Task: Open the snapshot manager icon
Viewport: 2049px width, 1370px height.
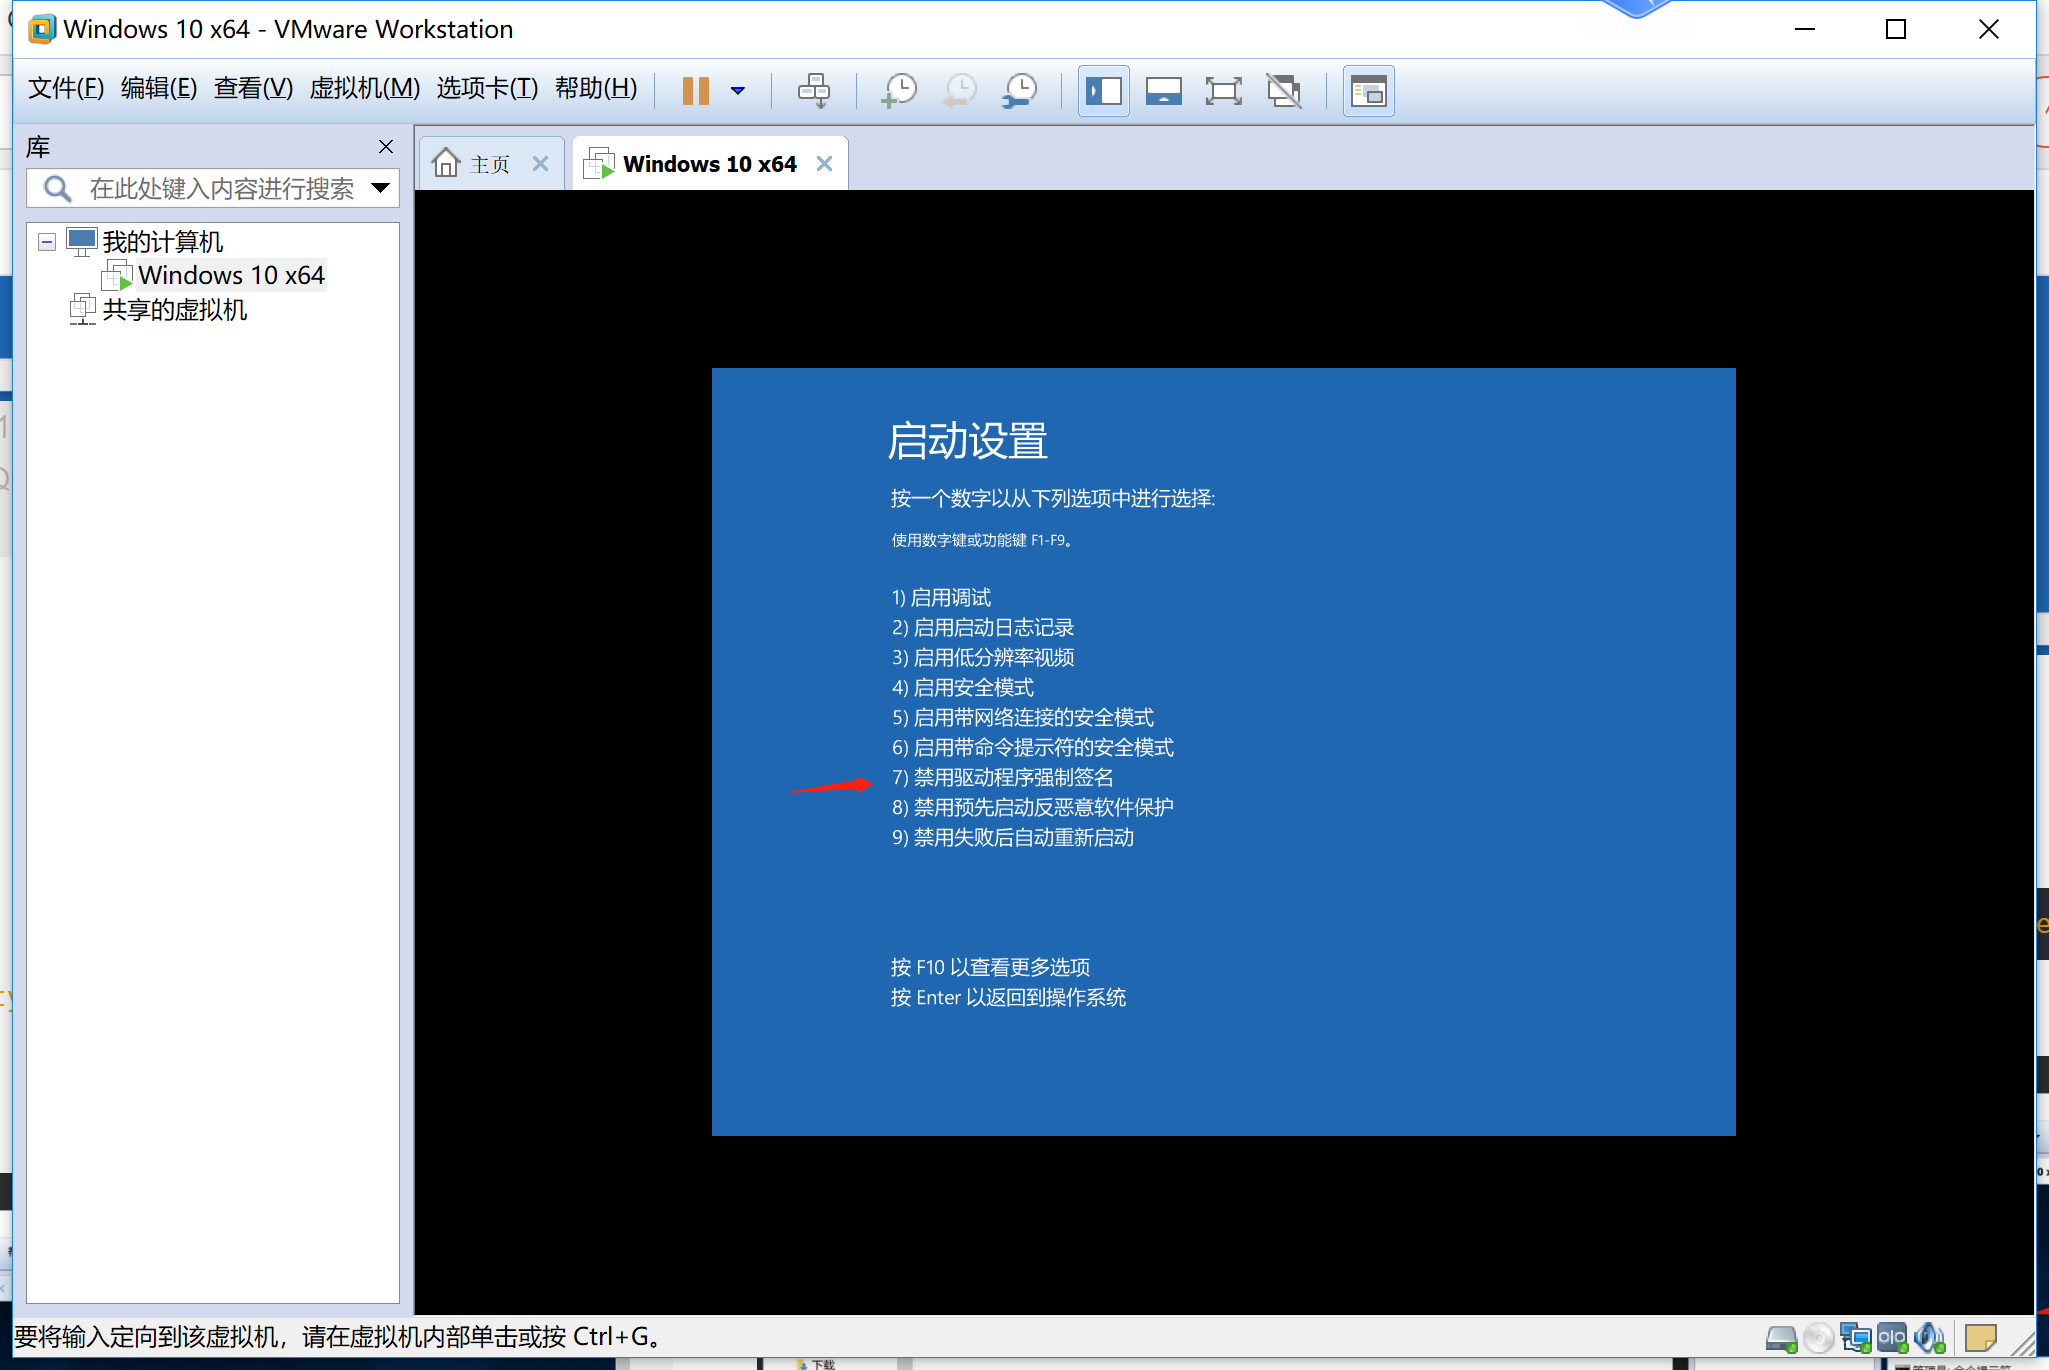Action: 1020,91
